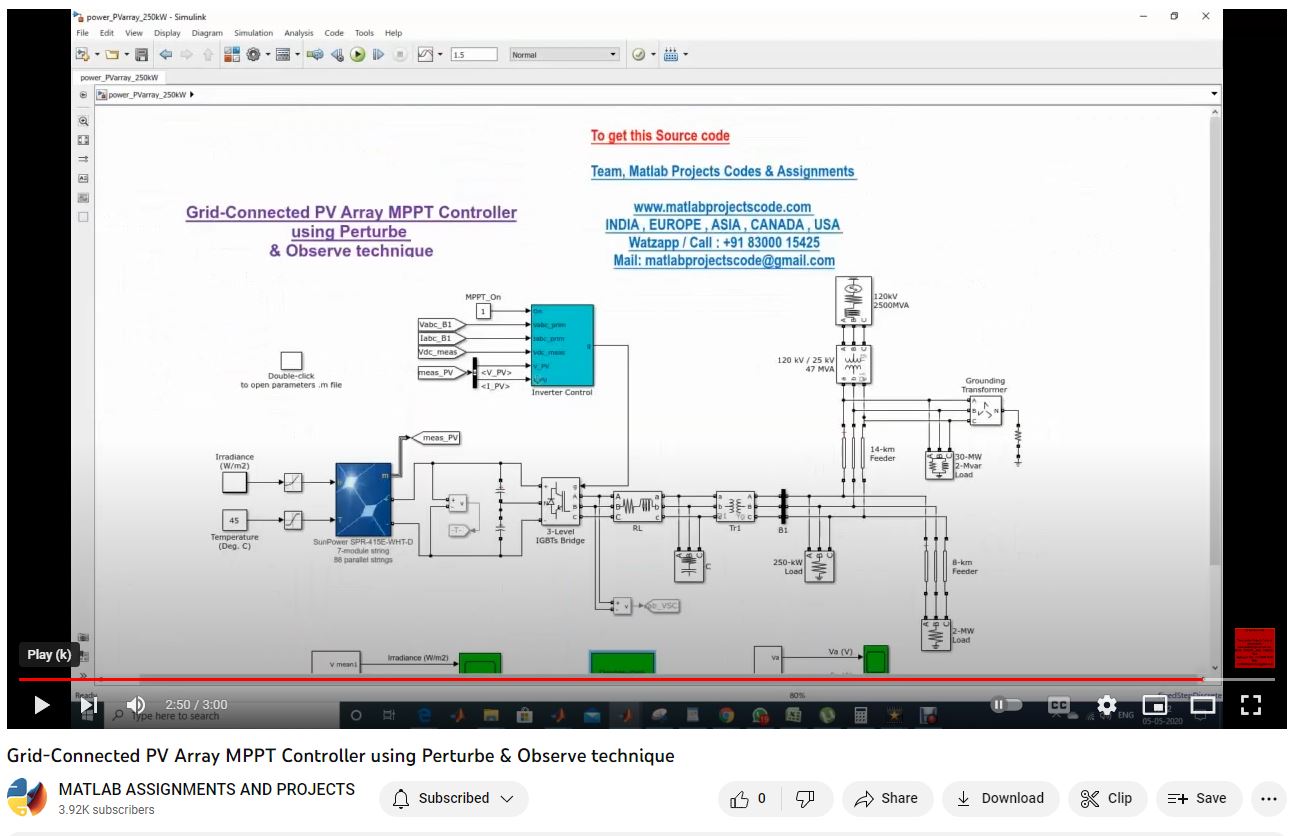Open YouTube player settings gear

1107,705
